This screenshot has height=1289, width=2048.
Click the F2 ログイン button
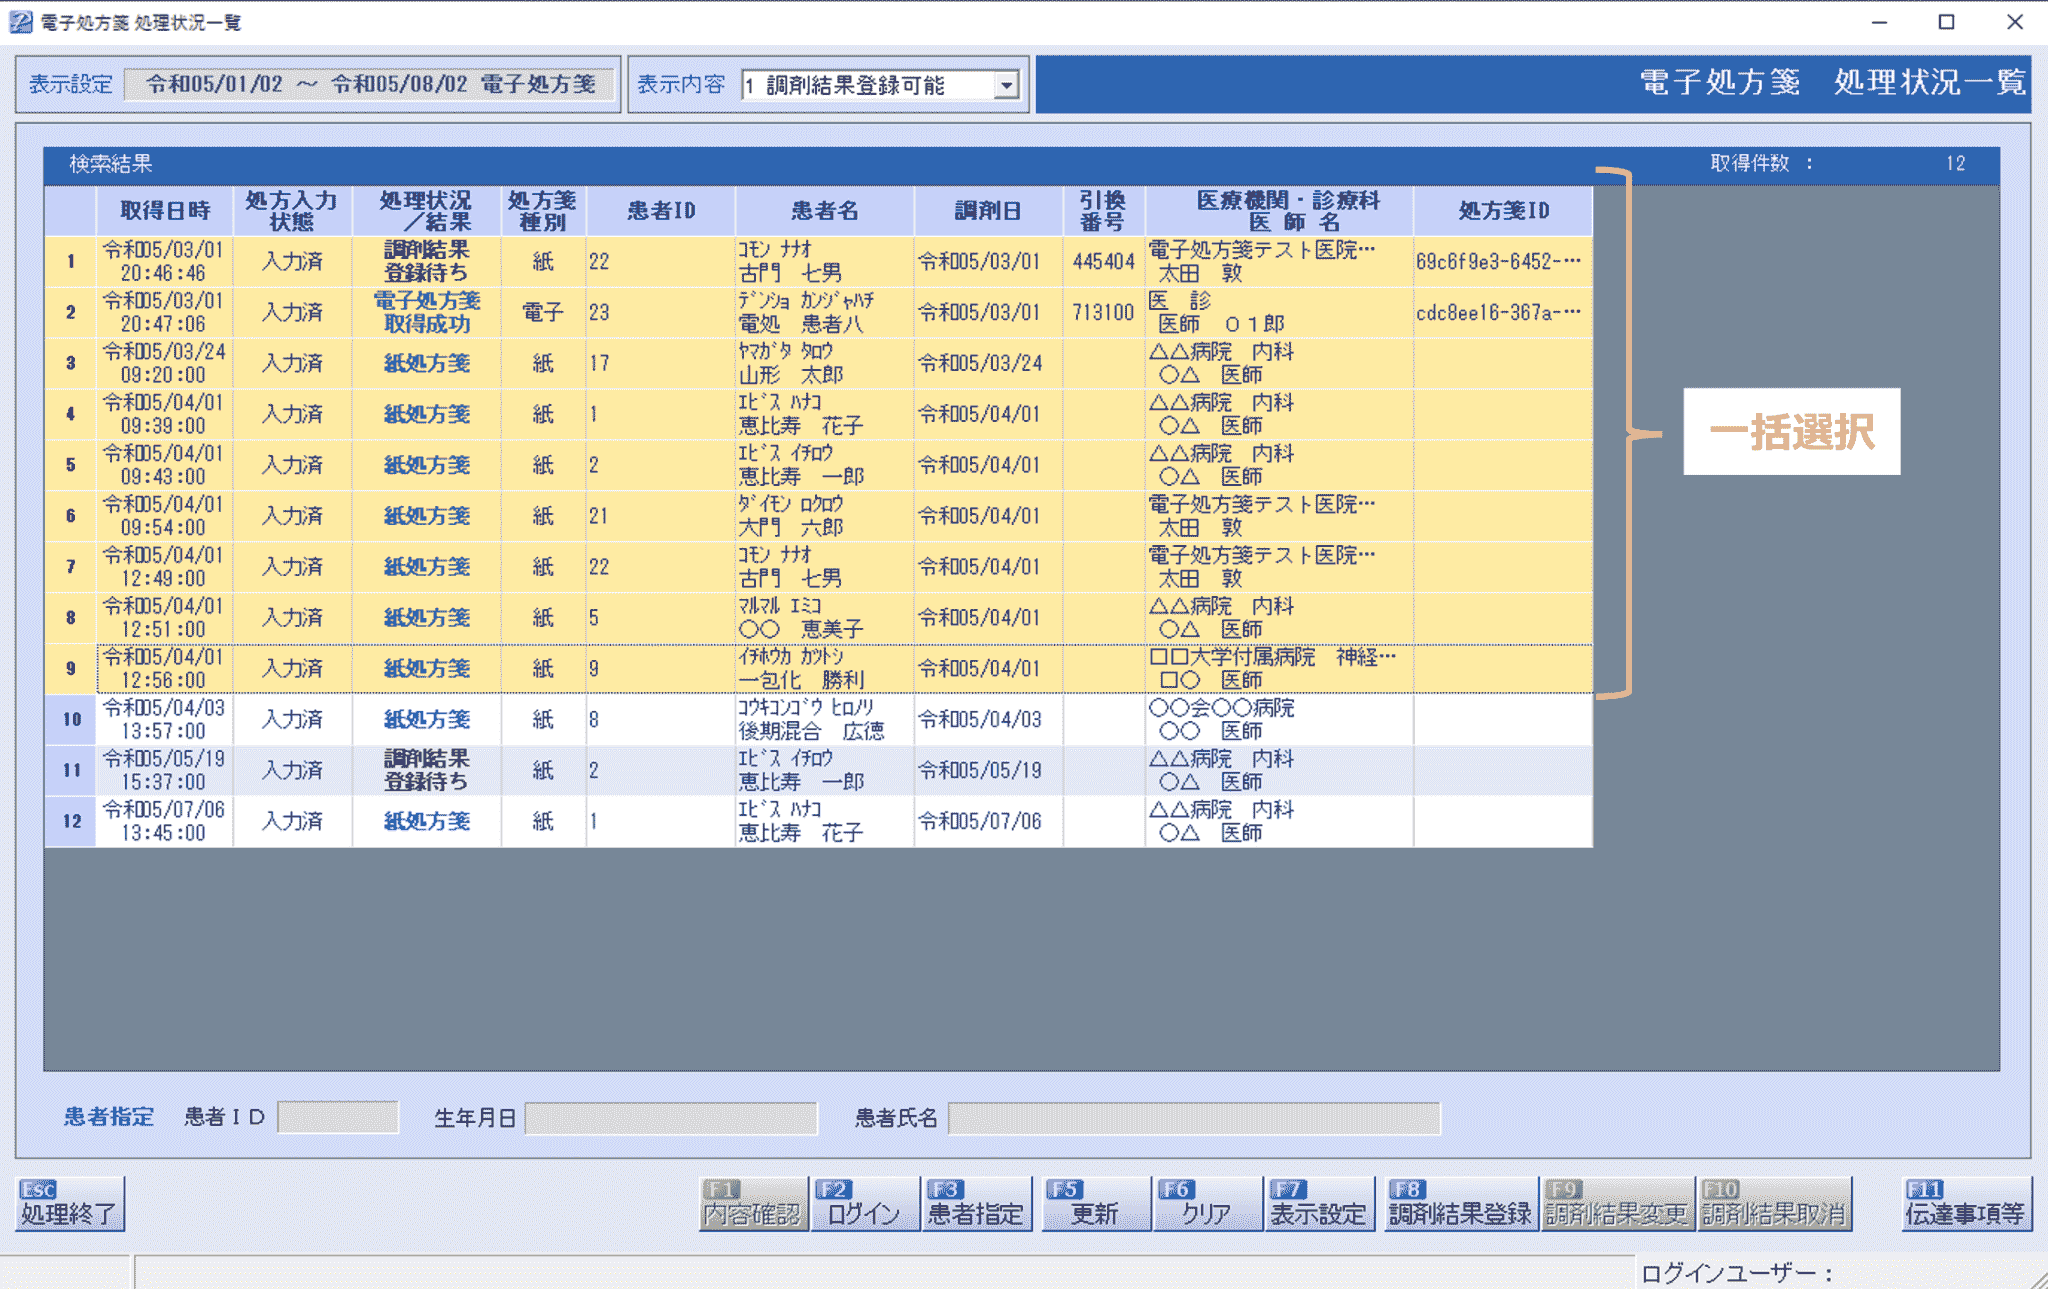coord(865,1204)
